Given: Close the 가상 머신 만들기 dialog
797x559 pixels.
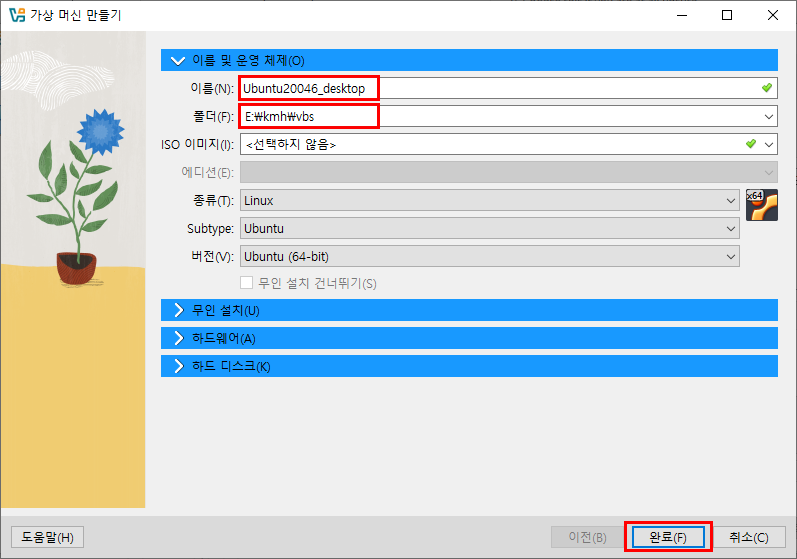Looking at the screenshot, I should pyautogui.click(x=773, y=15).
